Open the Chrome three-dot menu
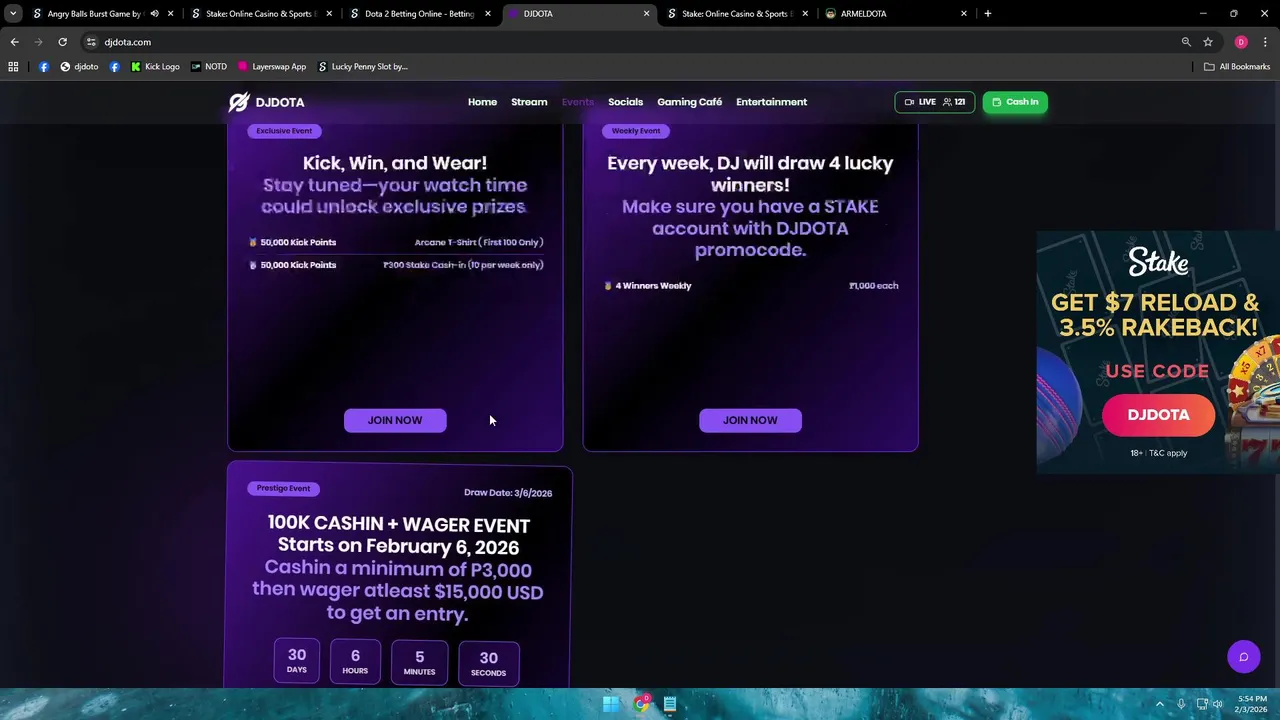 1265,42
